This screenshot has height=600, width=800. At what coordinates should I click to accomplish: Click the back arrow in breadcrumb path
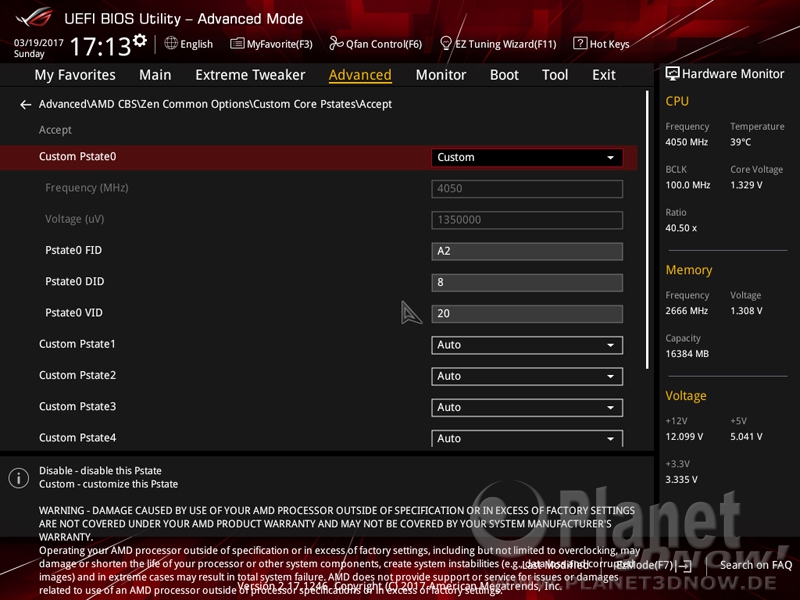(x=26, y=105)
